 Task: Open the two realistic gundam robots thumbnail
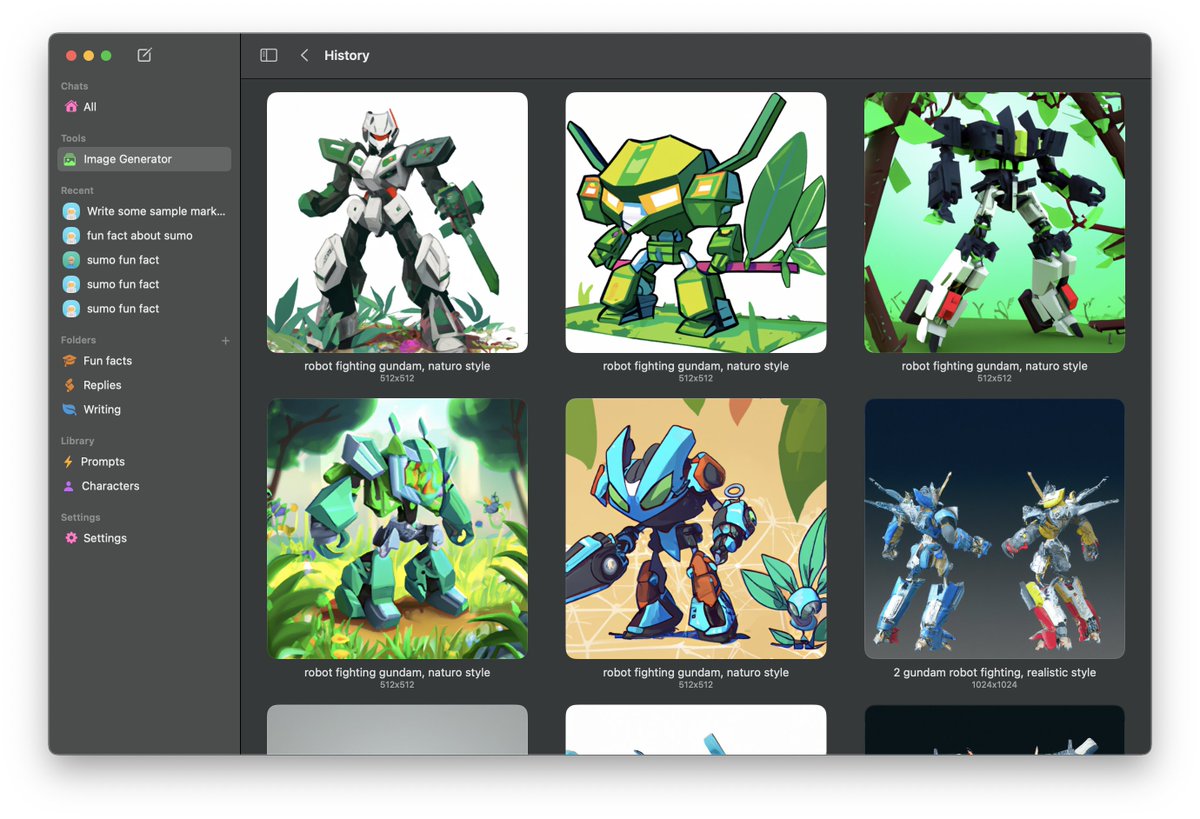point(994,529)
